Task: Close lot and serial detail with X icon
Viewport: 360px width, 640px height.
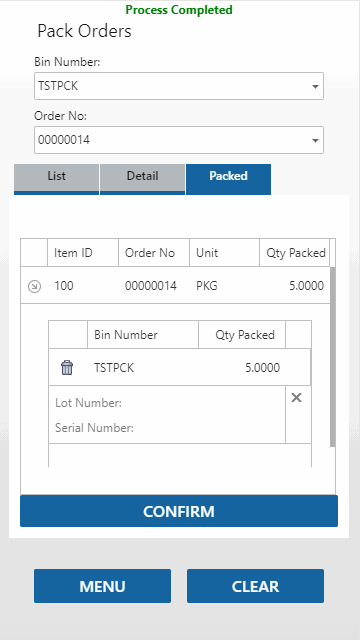Action: pos(296,398)
